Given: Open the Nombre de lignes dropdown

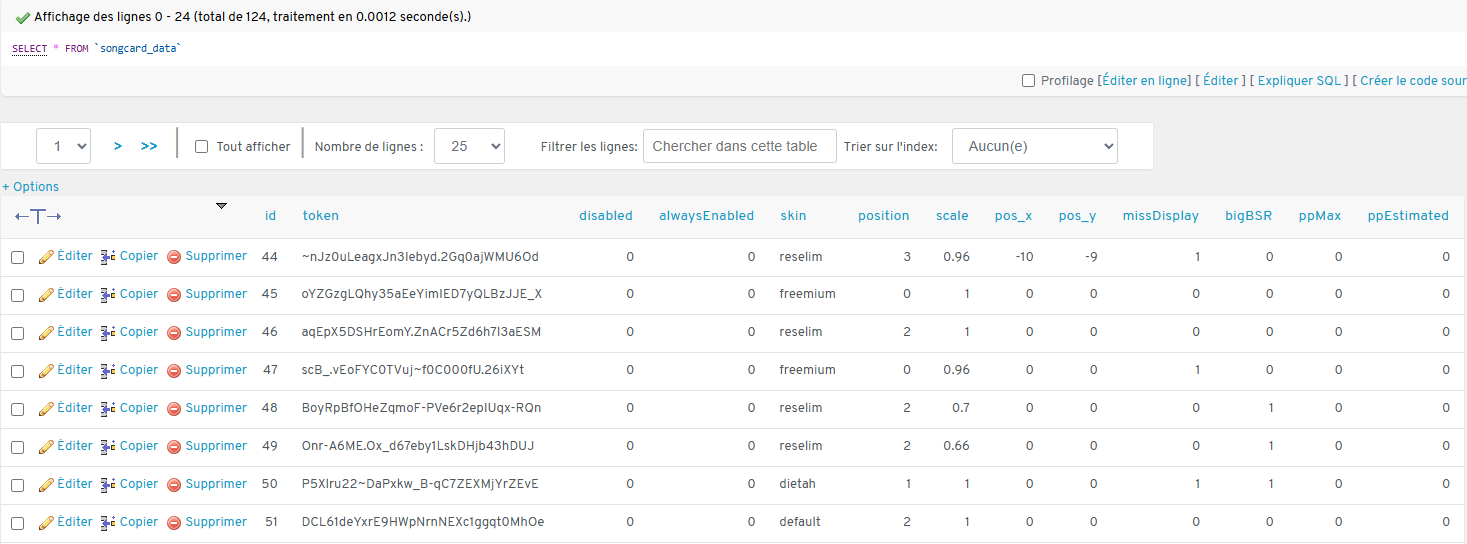Looking at the screenshot, I should [469, 146].
